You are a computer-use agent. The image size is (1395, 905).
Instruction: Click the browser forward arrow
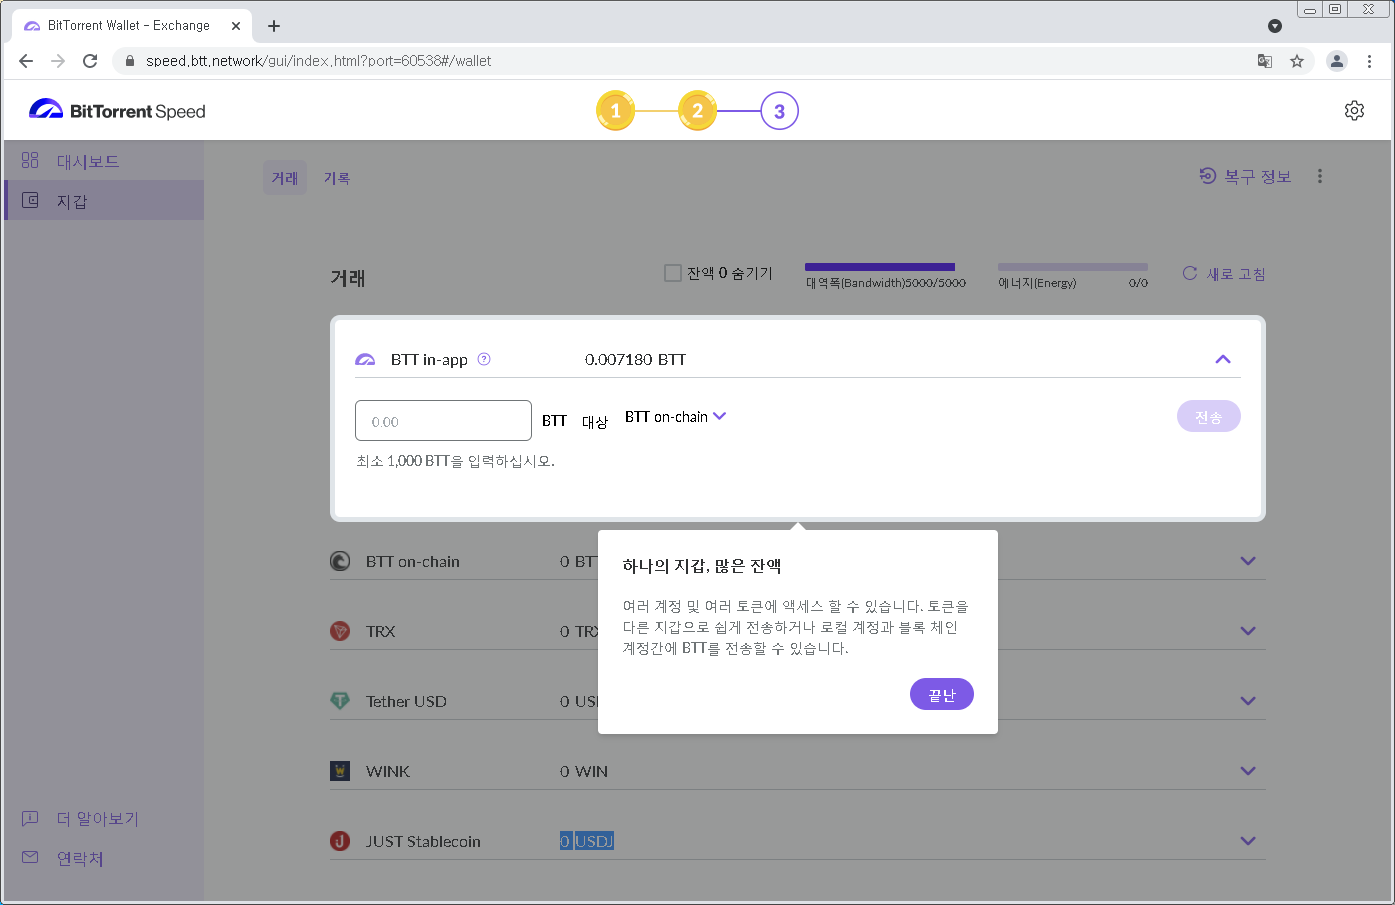click(58, 61)
